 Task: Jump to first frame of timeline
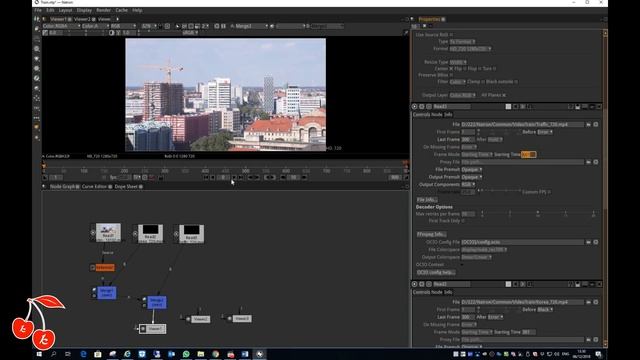(206, 178)
